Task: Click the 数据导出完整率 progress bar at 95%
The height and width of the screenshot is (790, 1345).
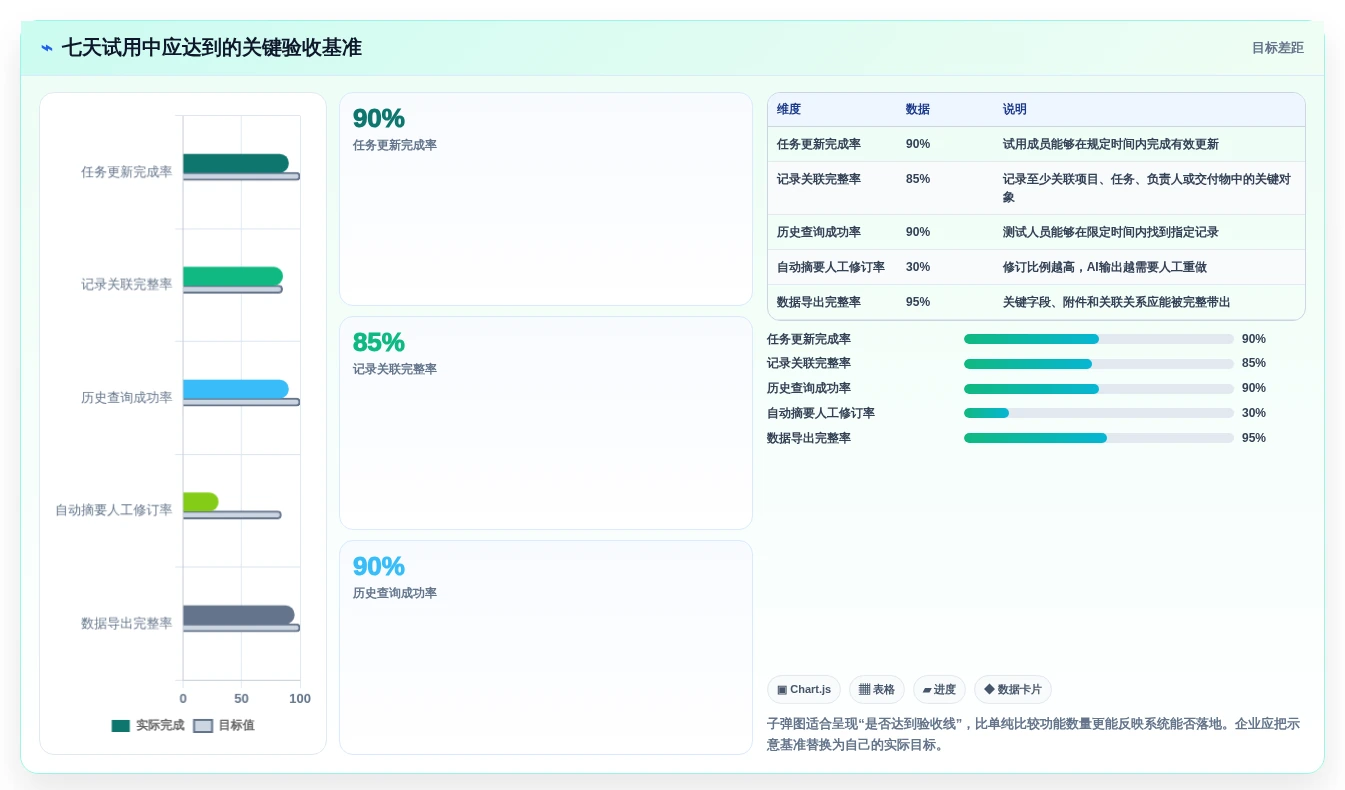Action: point(1098,438)
